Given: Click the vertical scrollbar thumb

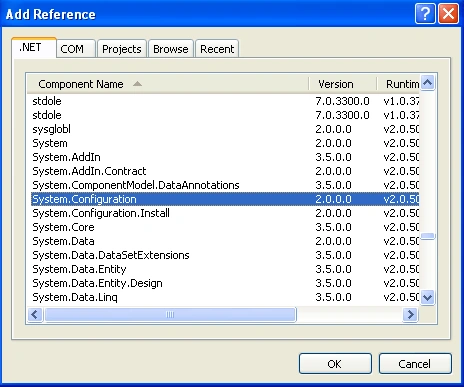Looking at the screenshot, I should pyautogui.click(x=428, y=236).
